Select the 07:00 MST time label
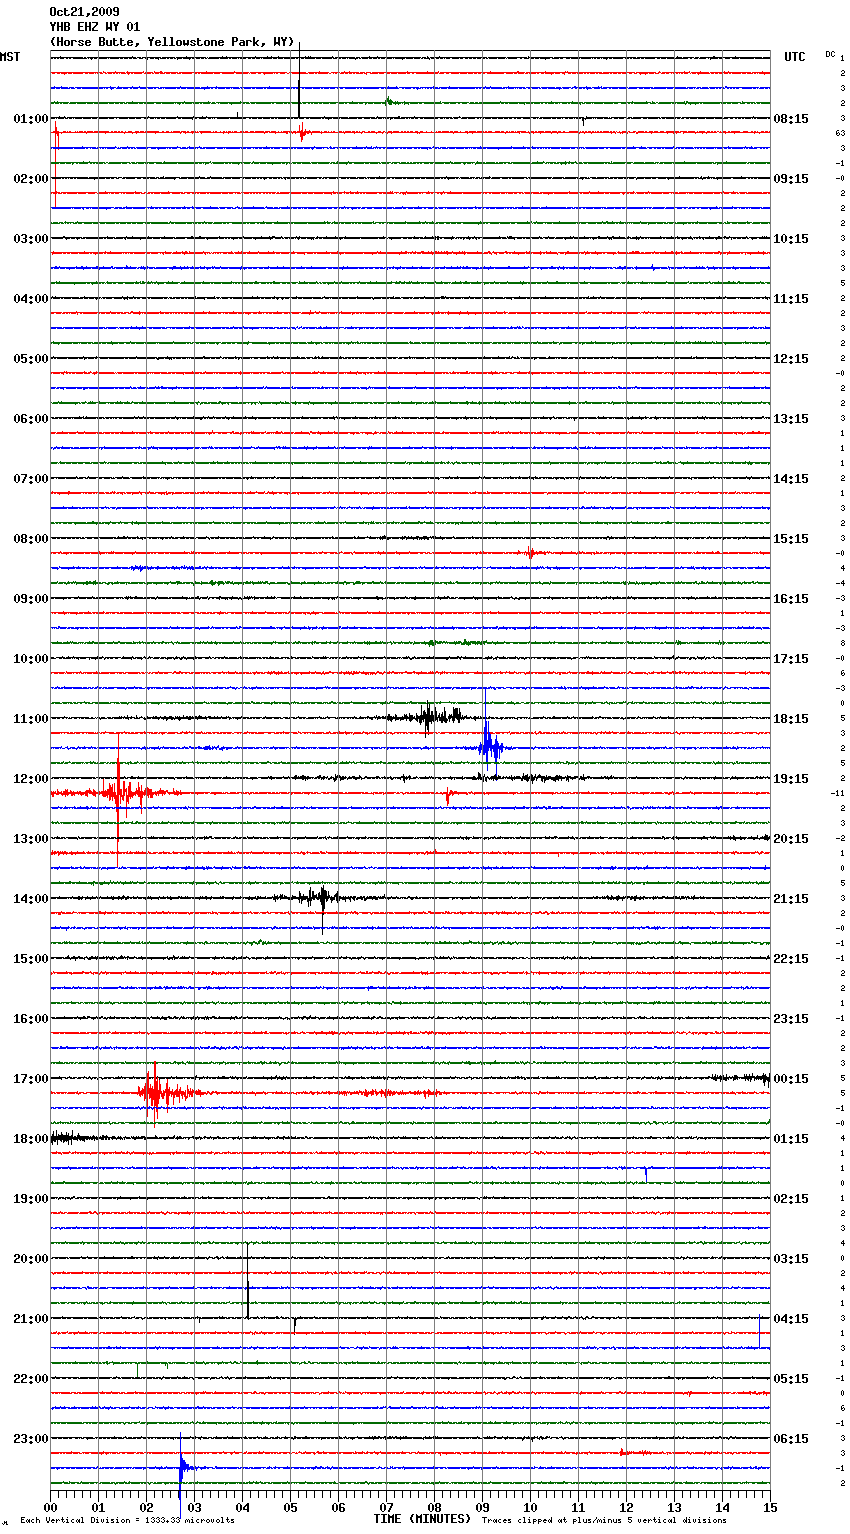 point(31,479)
